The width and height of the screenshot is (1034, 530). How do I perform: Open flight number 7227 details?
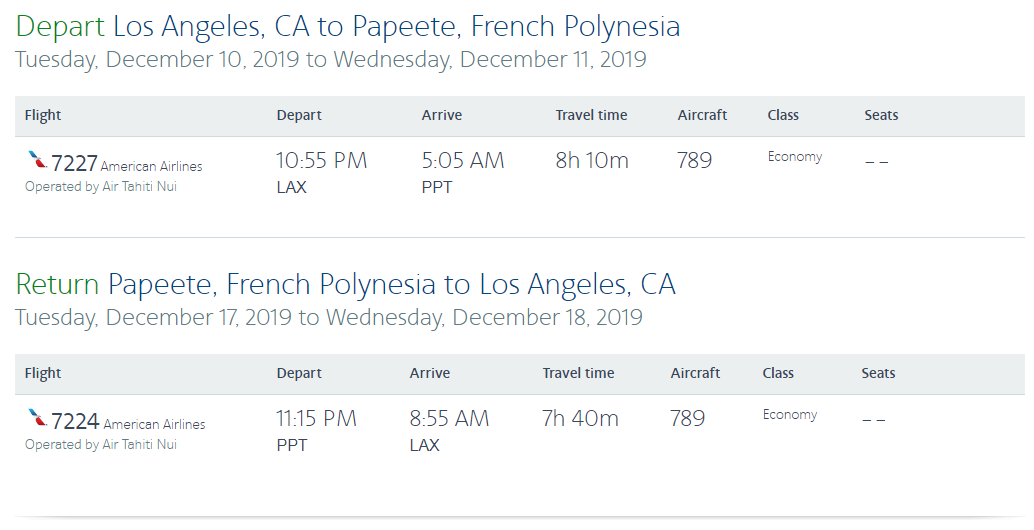click(75, 162)
